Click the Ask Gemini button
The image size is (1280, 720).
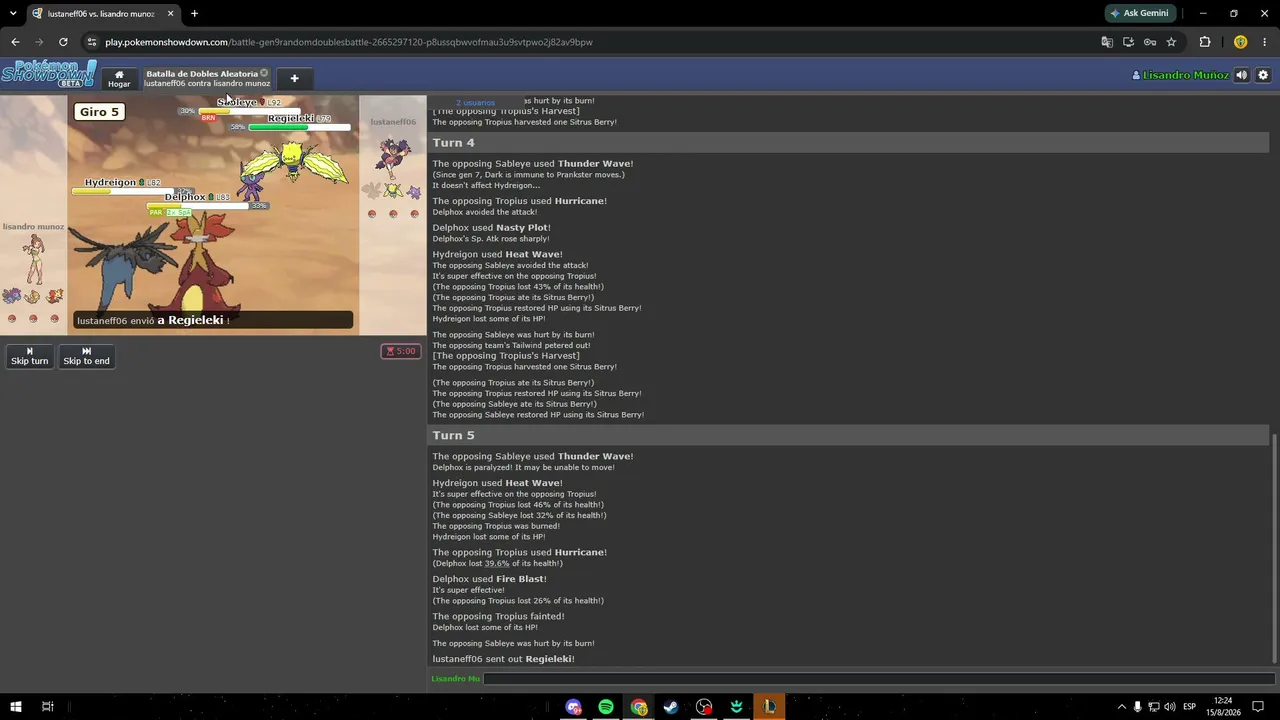(x=1140, y=13)
